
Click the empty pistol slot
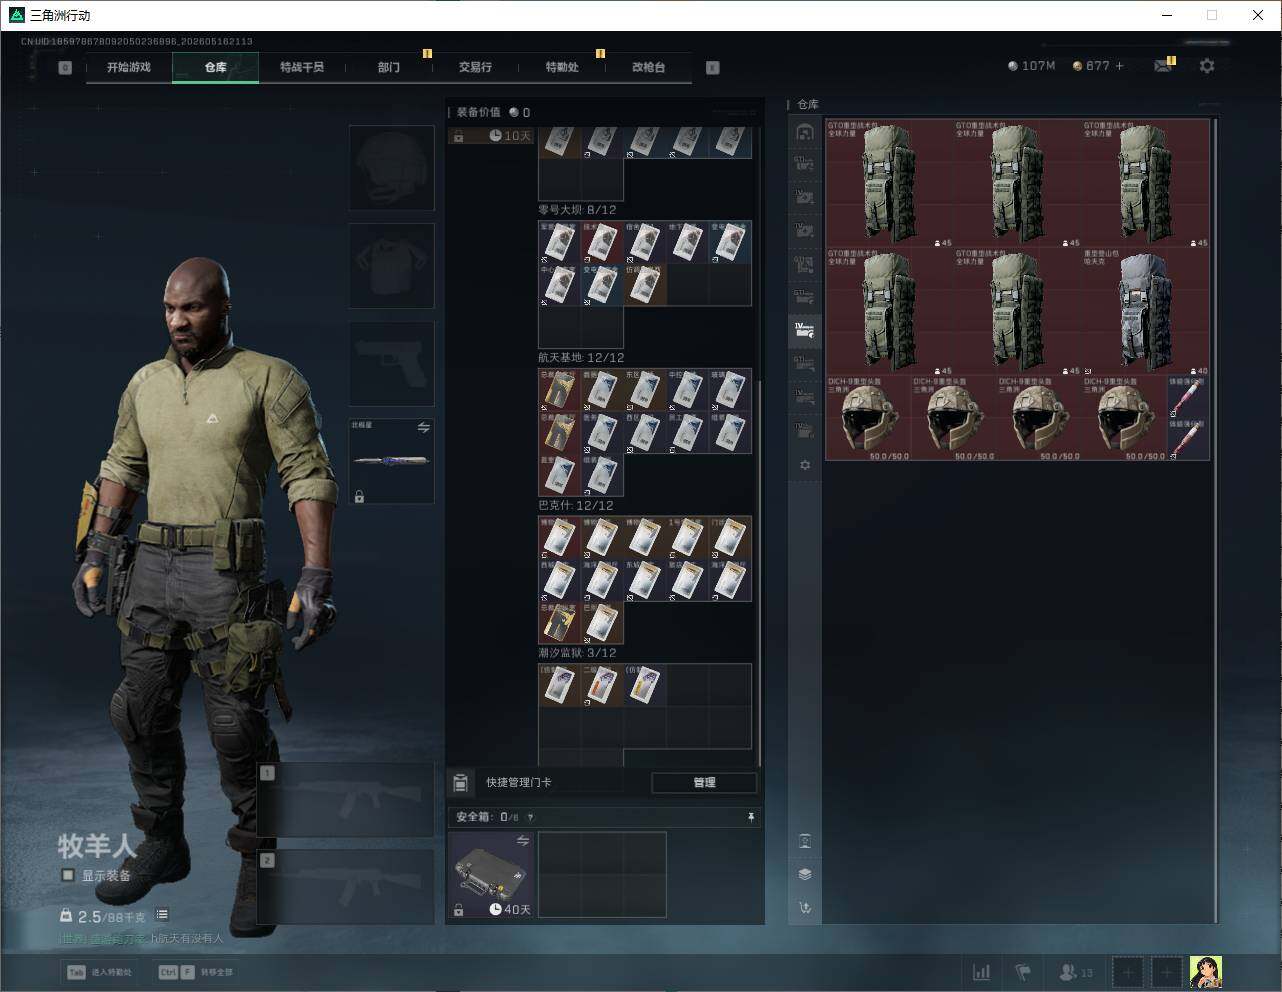(x=392, y=364)
